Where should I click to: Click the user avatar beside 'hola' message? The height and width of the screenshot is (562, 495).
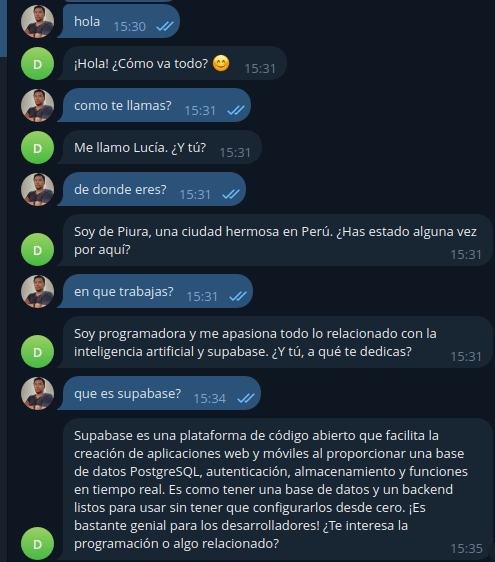pos(37,22)
